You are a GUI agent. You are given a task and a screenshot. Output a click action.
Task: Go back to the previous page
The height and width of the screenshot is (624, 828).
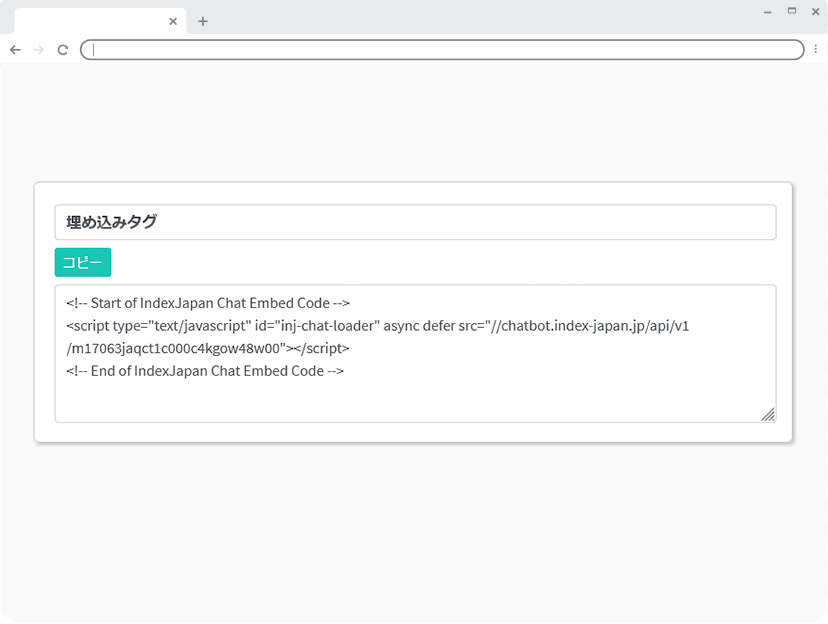15,50
